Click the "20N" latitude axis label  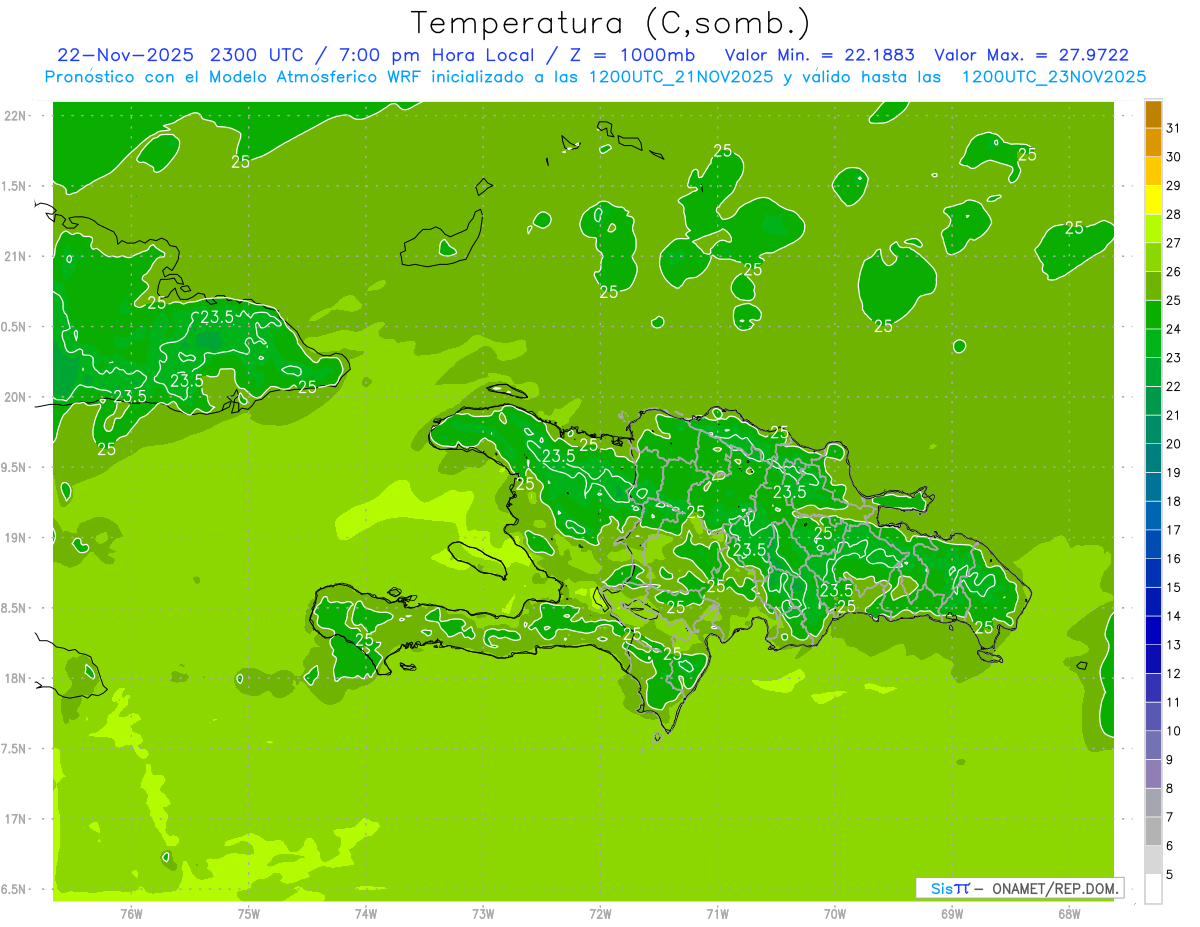click(17, 397)
